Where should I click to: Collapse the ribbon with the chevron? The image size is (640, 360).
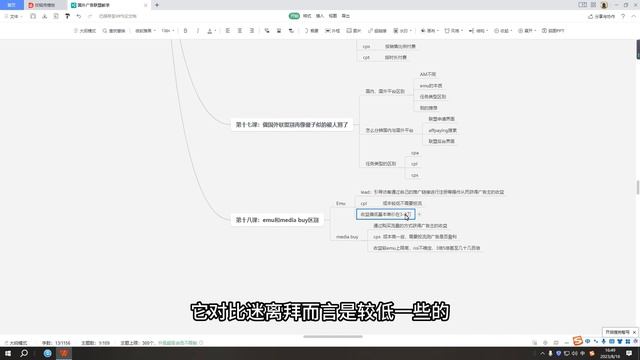click(633, 16)
